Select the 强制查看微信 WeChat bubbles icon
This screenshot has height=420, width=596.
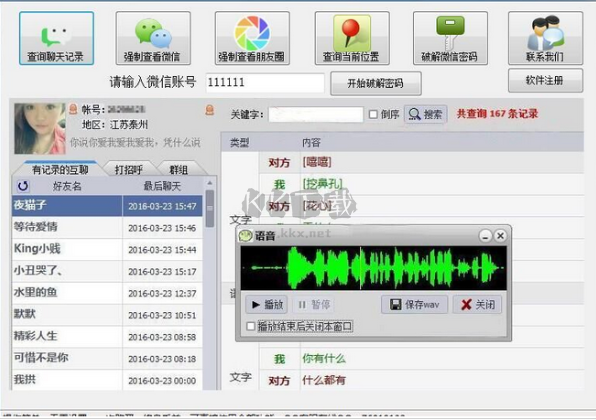[x=153, y=38]
